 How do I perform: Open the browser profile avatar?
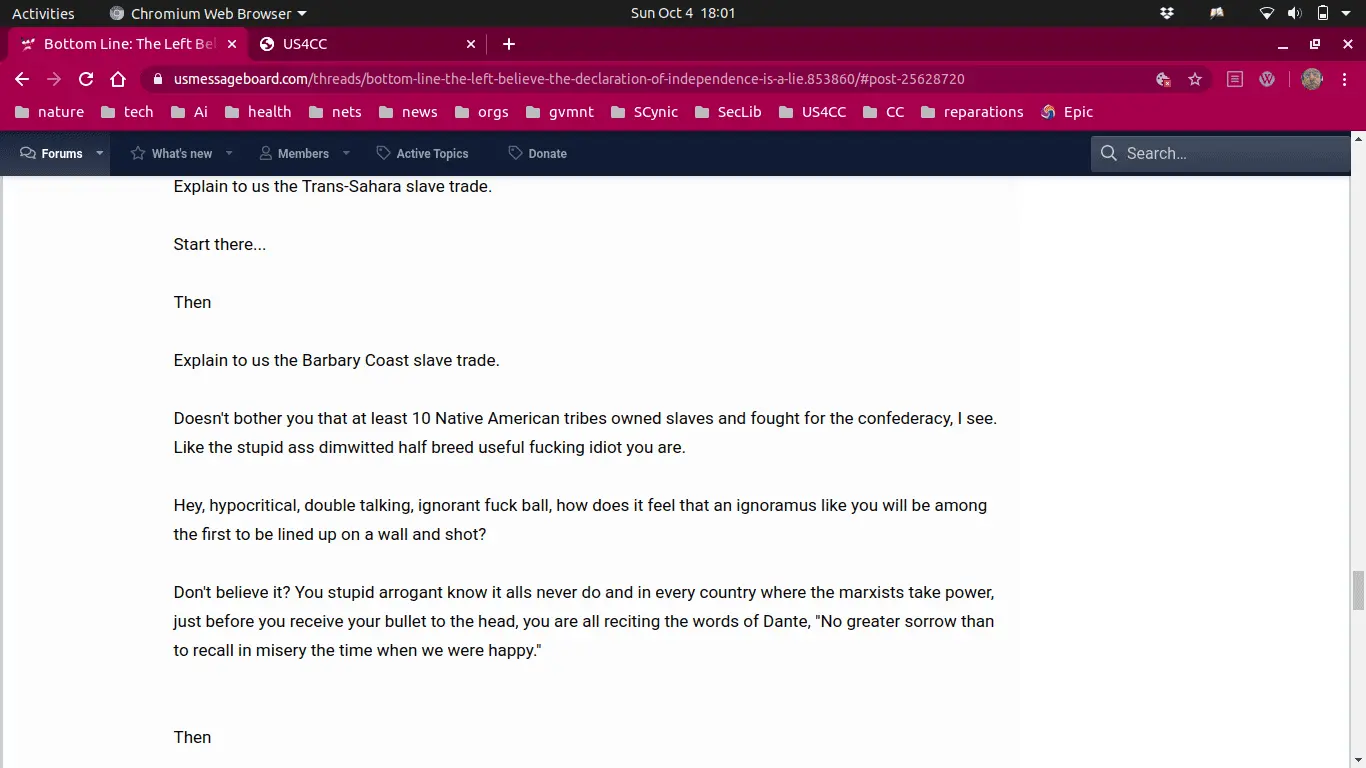1312,79
